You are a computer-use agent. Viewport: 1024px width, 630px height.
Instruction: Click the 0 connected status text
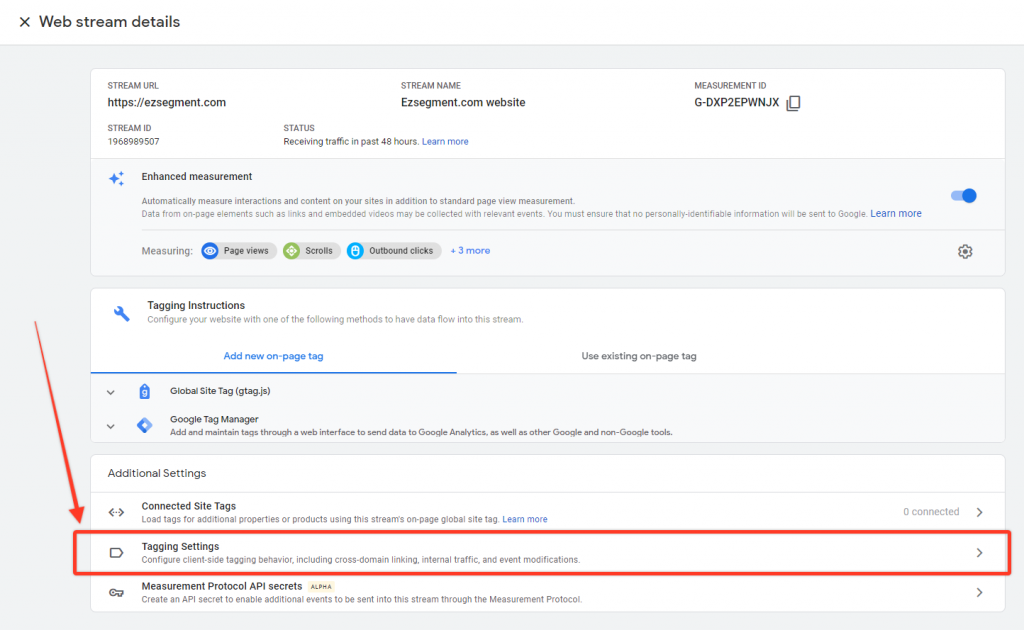pyautogui.click(x=931, y=512)
